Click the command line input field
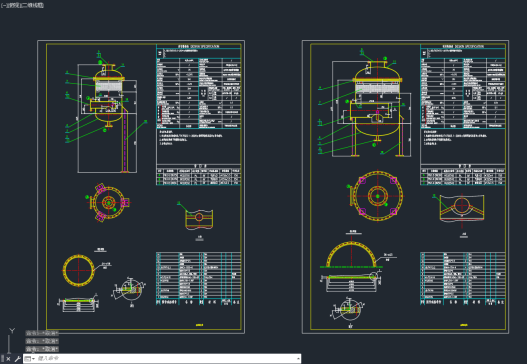 165,359
